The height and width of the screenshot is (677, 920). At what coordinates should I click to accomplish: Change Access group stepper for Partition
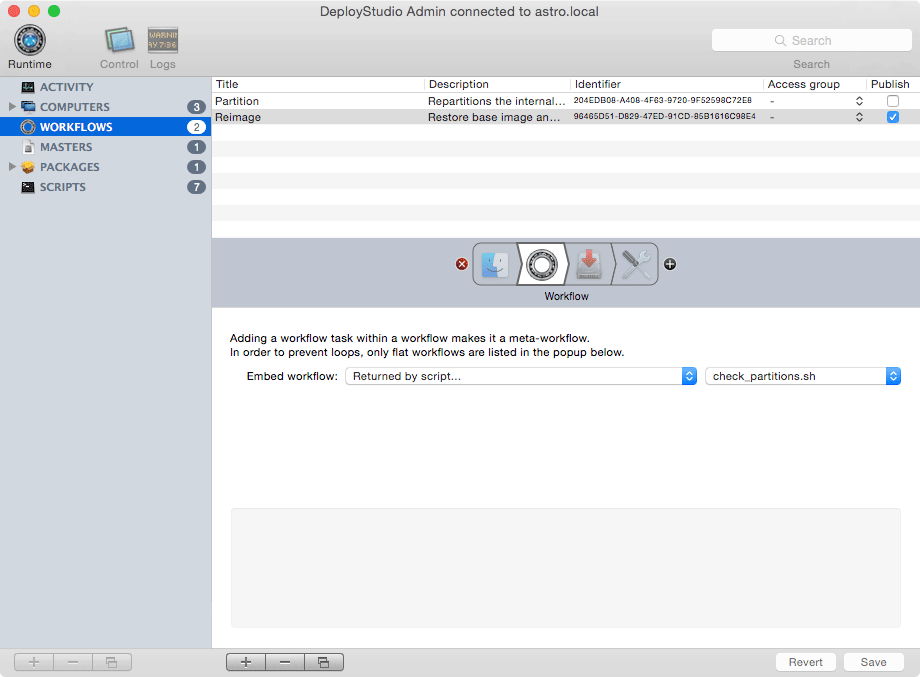click(x=858, y=101)
